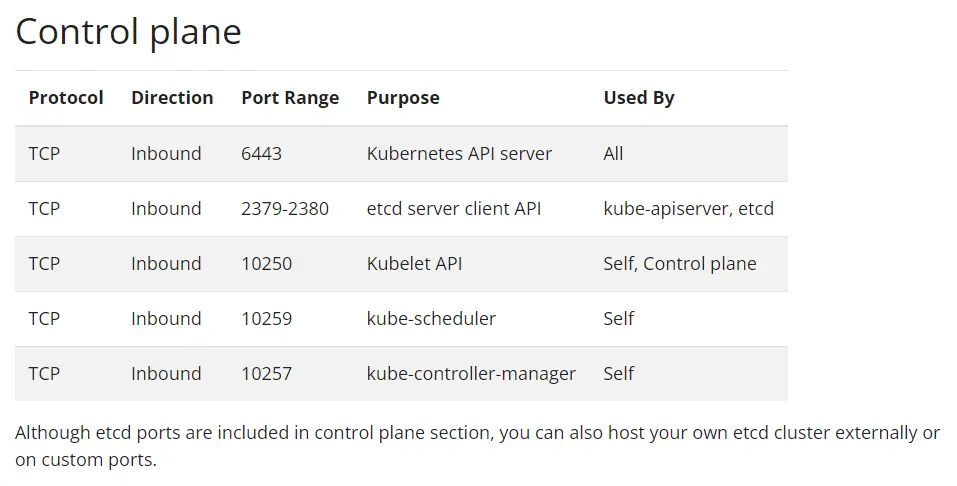Click the Kubelet API cell
Viewport: 957px width, 486px height.
(414, 264)
